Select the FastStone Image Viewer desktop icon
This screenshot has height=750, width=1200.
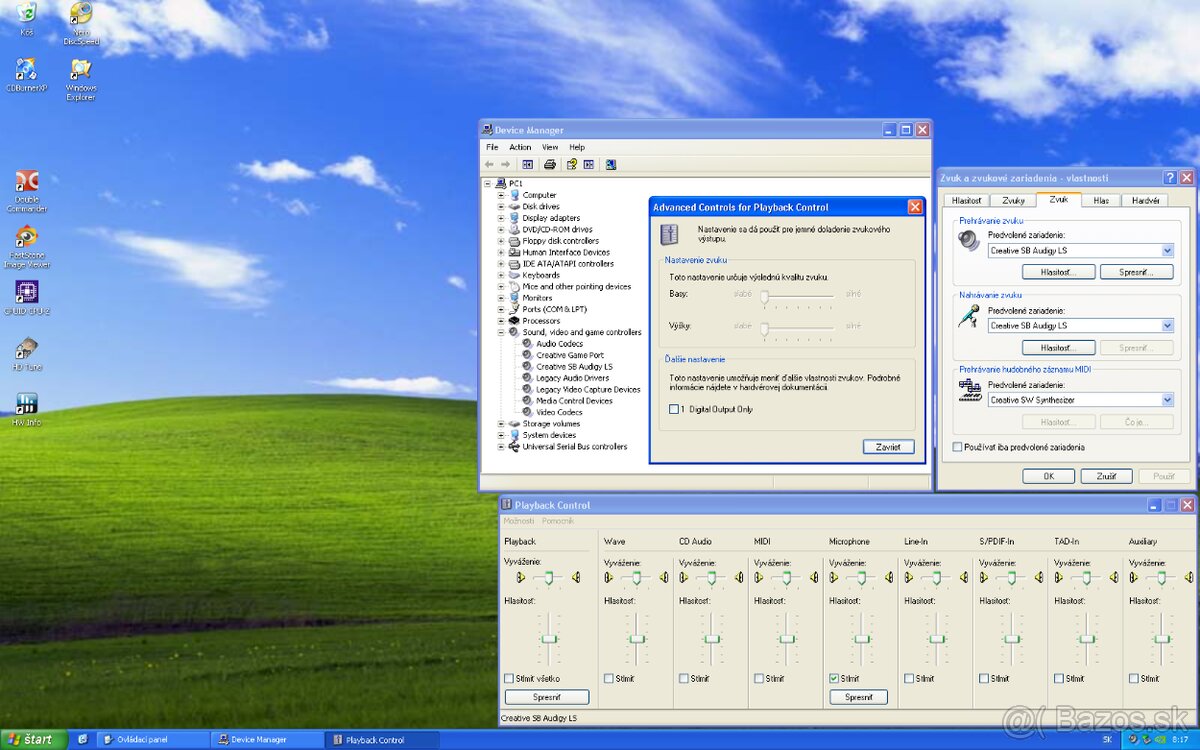pyautogui.click(x=27, y=247)
